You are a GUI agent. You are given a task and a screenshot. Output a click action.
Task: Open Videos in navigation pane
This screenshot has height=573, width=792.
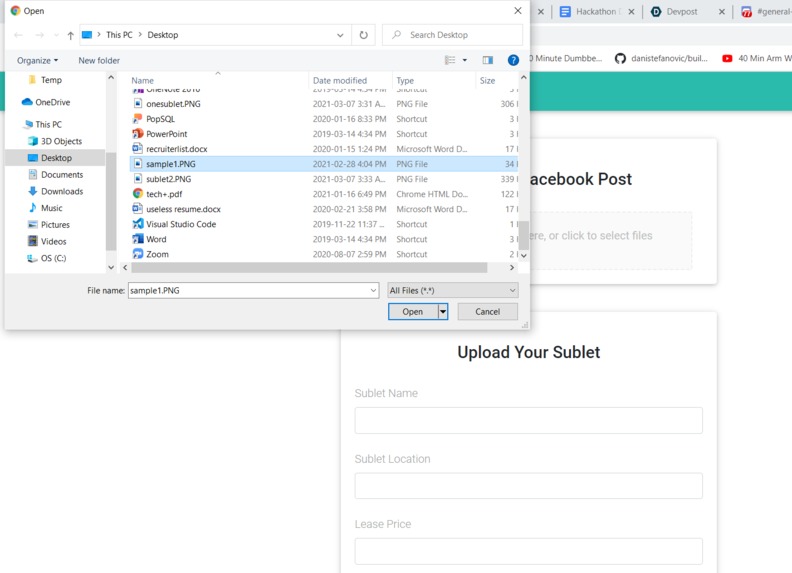pos(47,241)
